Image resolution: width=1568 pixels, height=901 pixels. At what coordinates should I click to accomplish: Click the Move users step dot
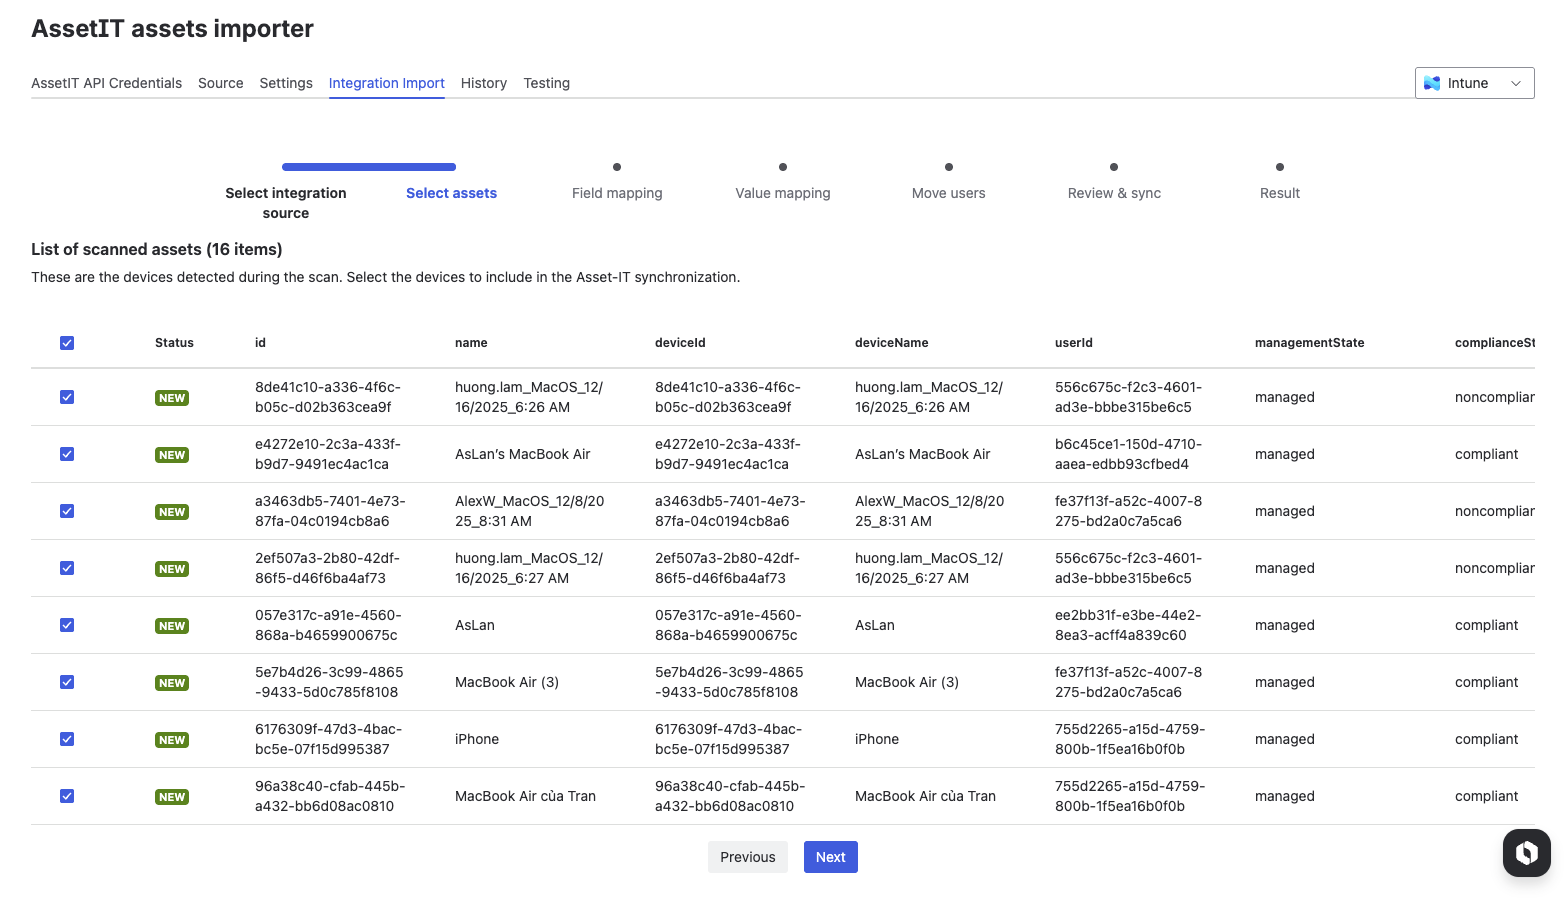[x=948, y=167]
